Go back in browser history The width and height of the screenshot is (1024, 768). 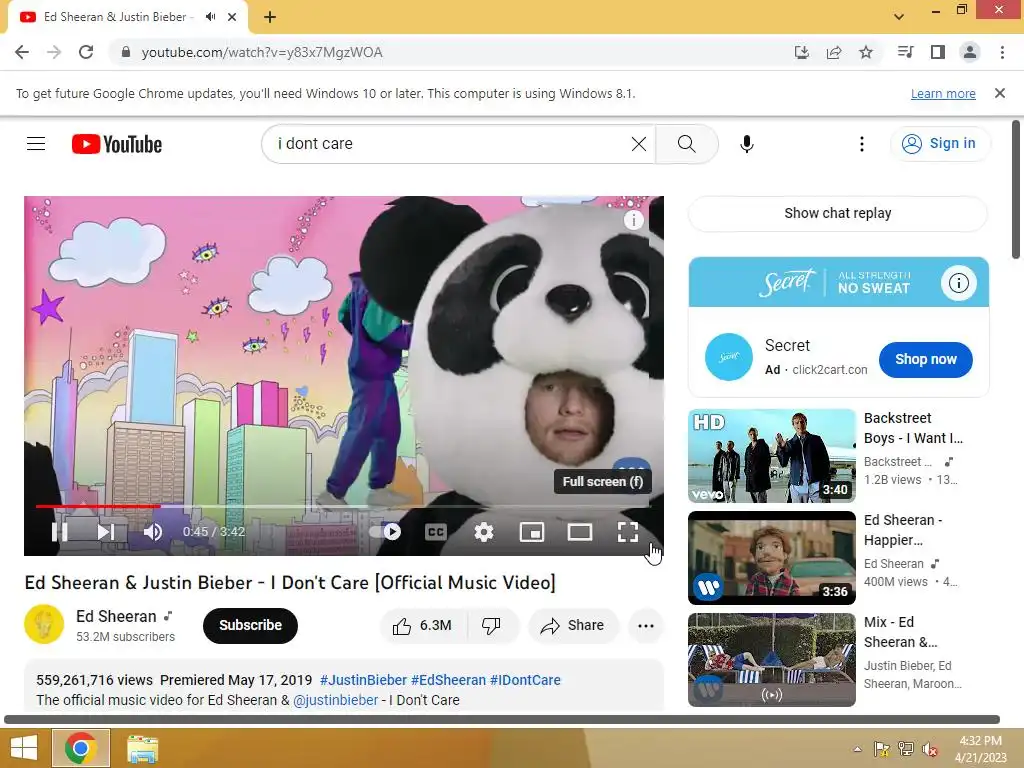[22, 52]
